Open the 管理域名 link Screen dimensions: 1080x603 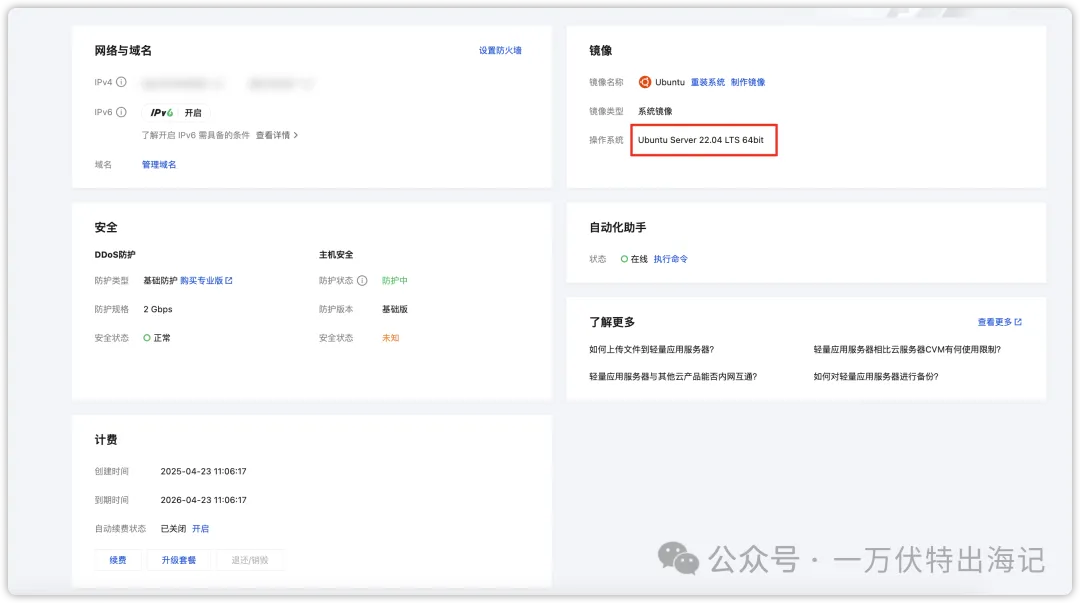click(x=159, y=165)
